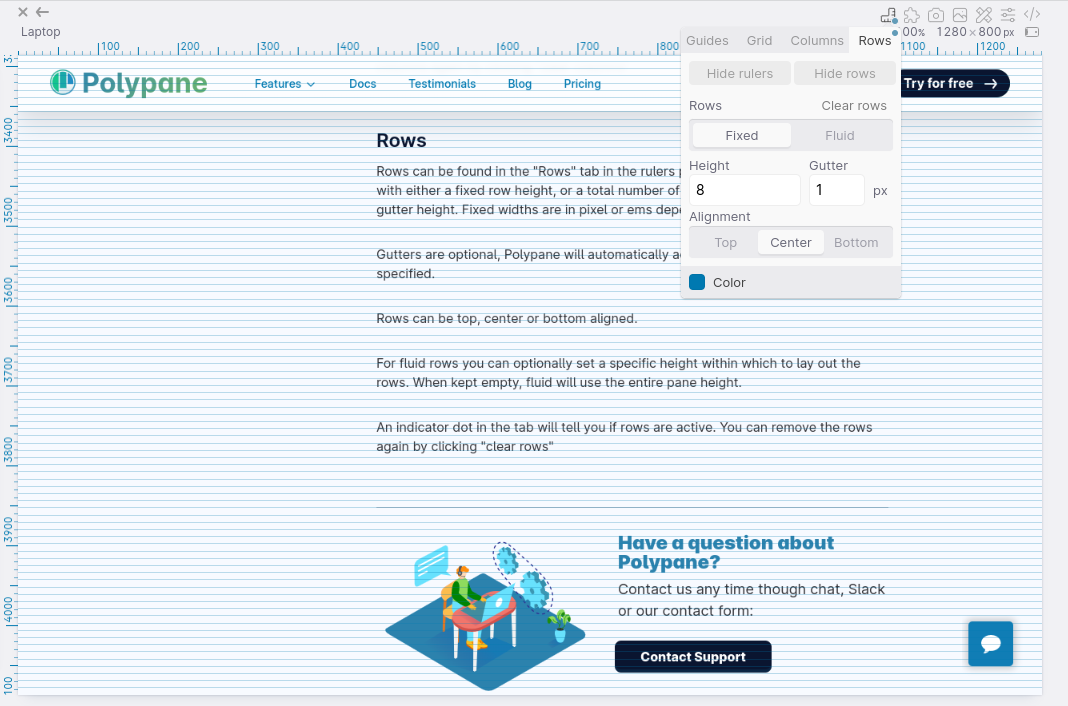Click the Hide rows button
1068x706 pixels.
(x=845, y=73)
